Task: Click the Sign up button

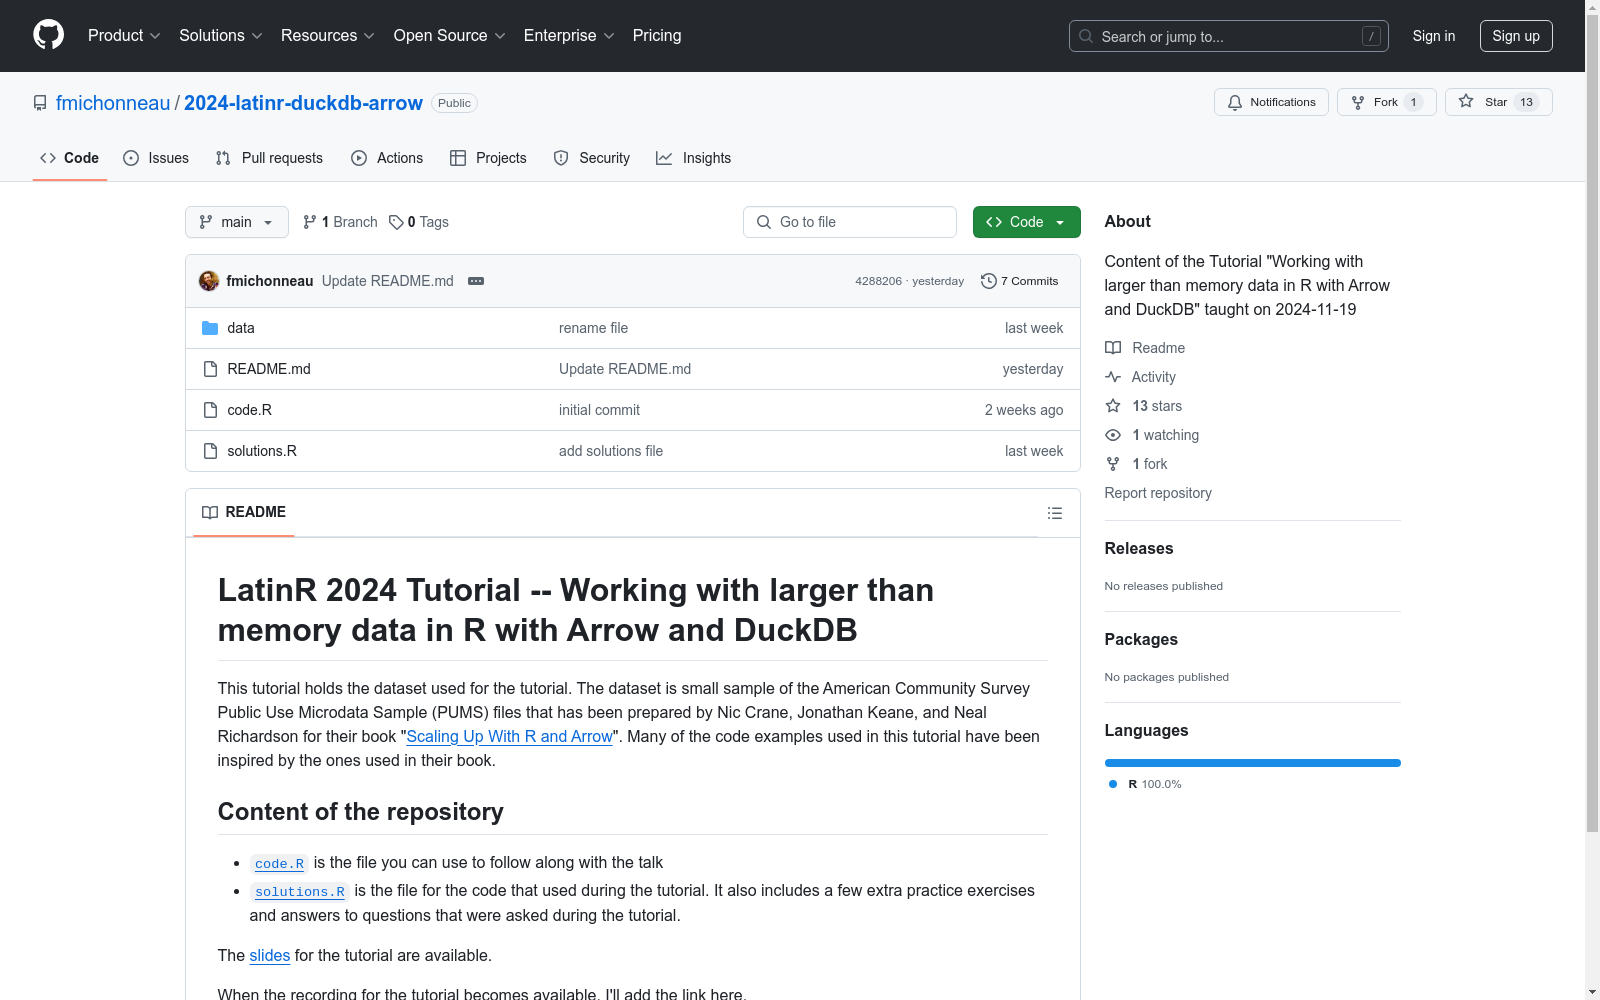Action: pyautogui.click(x=1516, y=36)
